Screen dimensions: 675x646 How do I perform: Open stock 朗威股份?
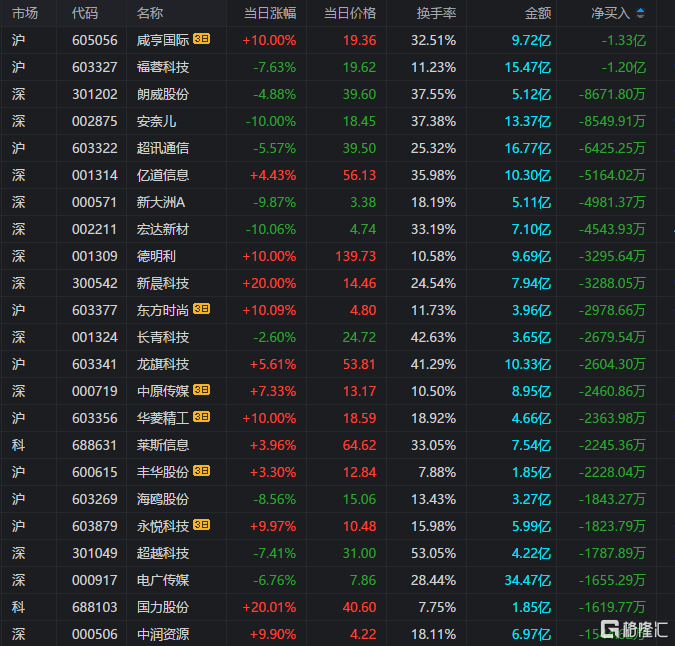coord(163,94)
